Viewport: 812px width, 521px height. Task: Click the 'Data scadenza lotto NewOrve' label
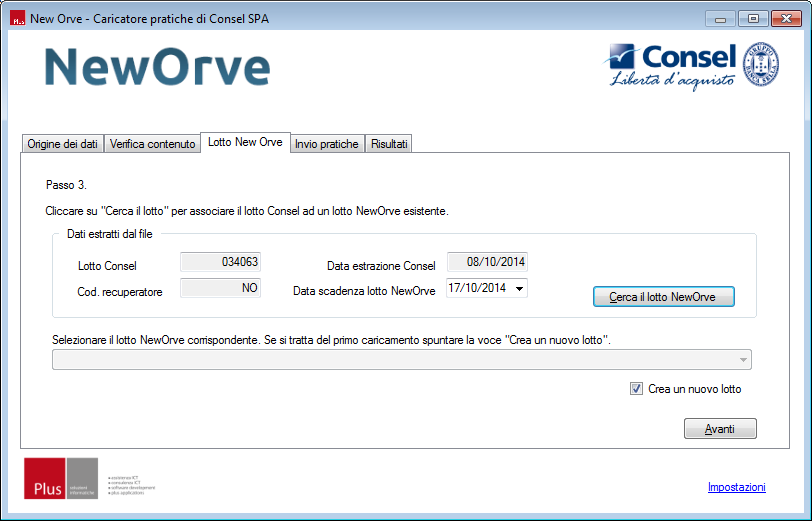[x=364, y=291]
